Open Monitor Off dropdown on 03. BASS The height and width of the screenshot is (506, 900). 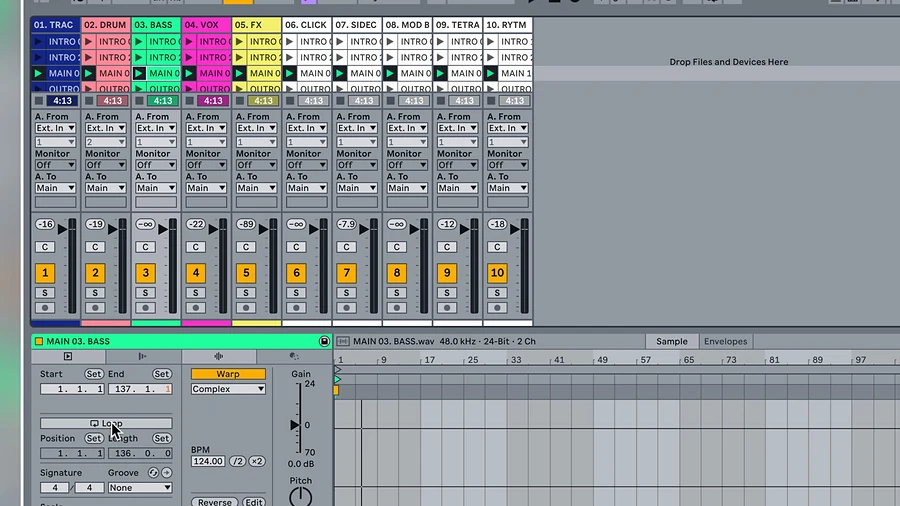[156, 165]
